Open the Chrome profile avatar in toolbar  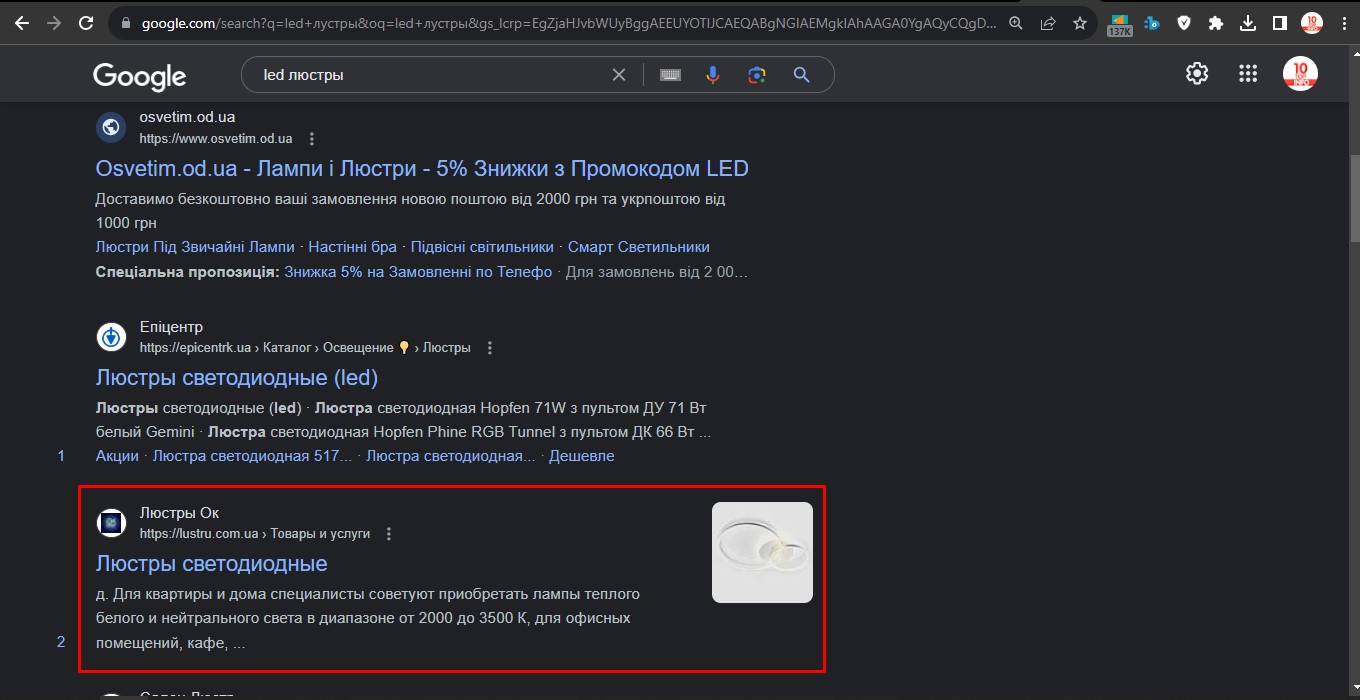1312,23
